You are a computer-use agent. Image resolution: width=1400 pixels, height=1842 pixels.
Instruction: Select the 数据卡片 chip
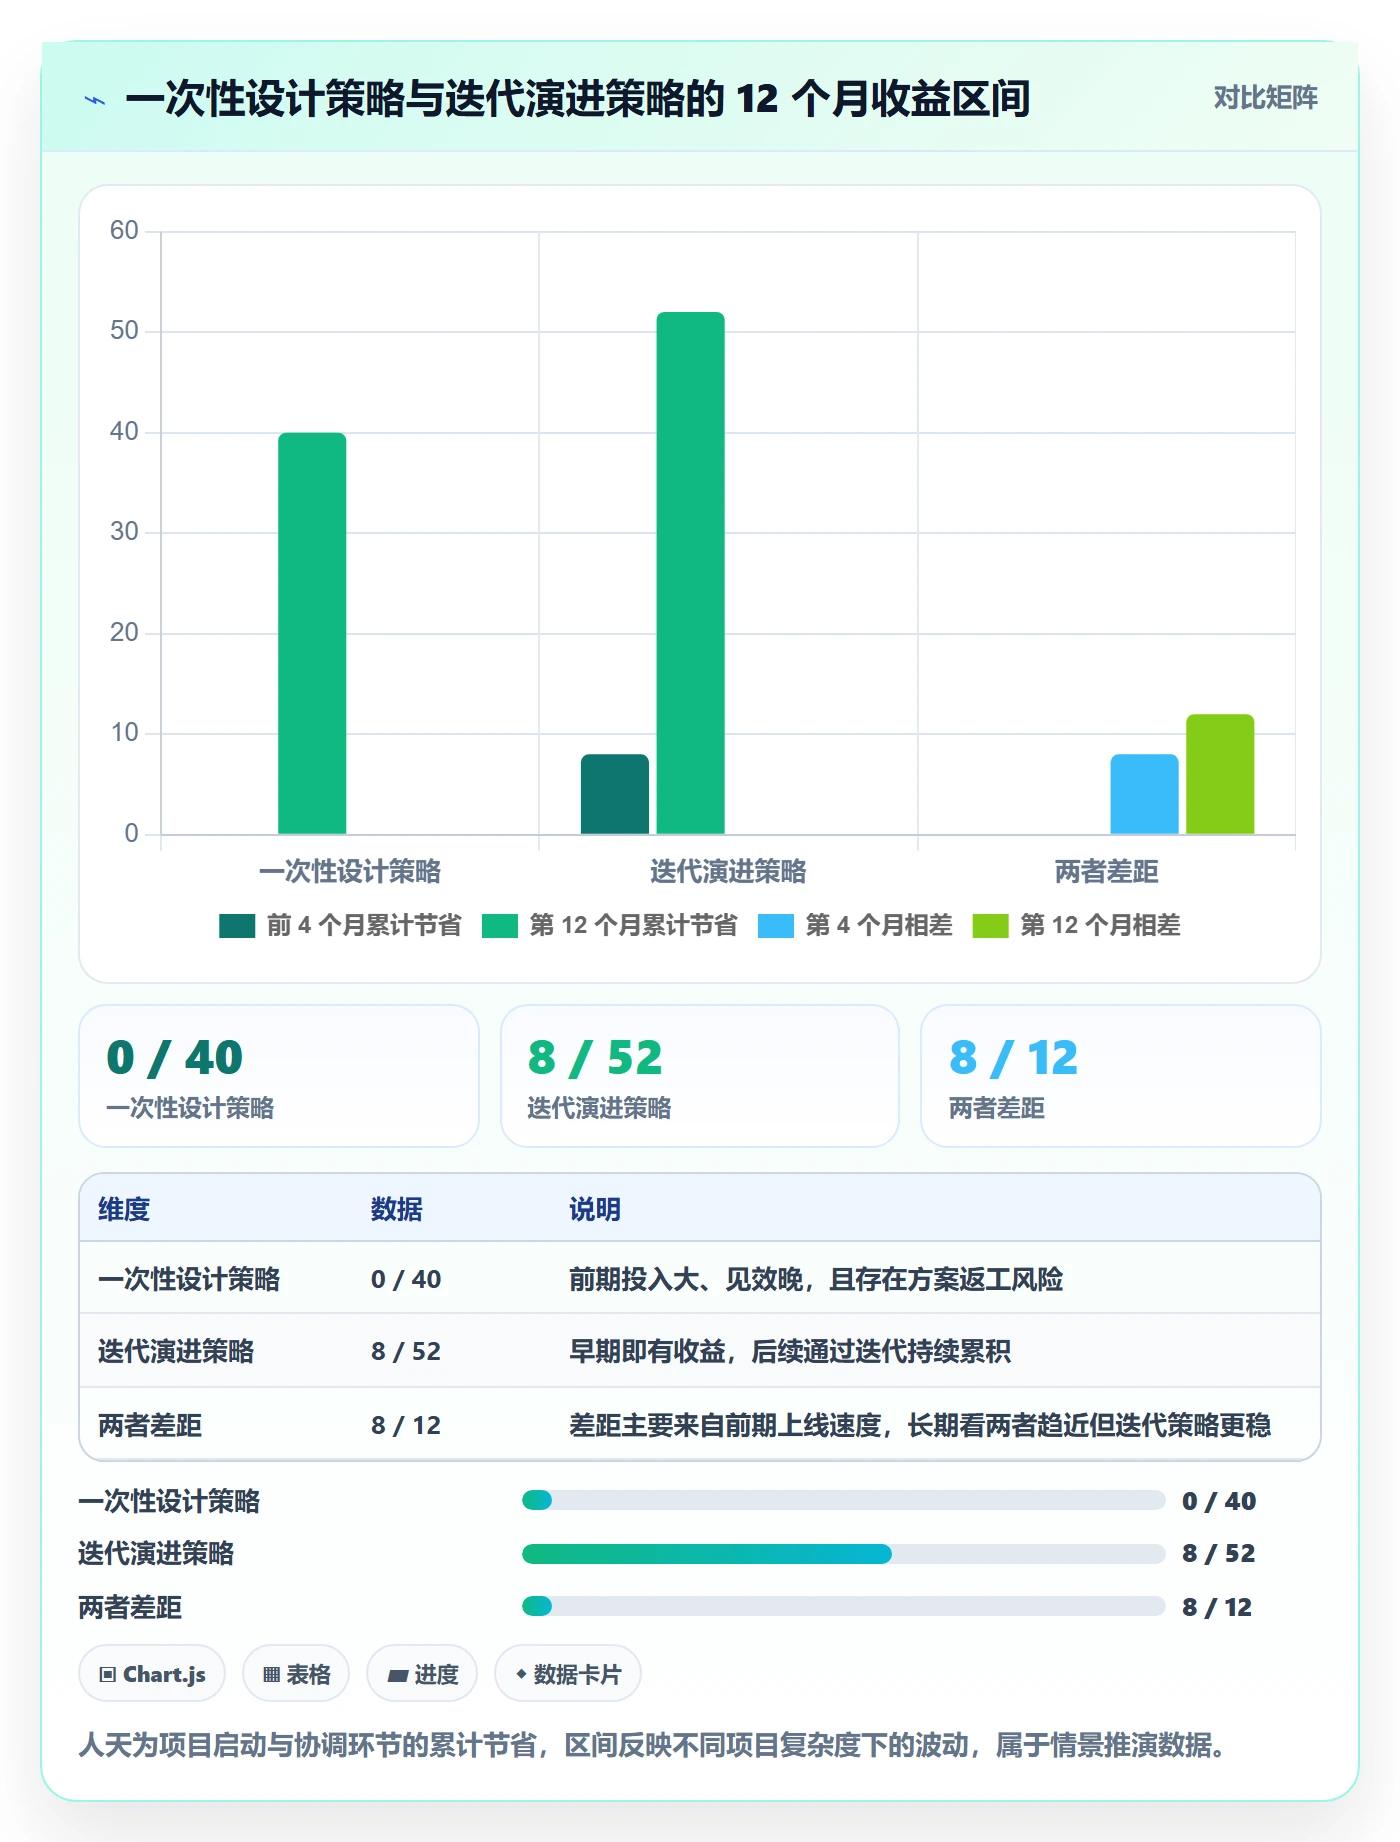pyautogui.click(x=568, y=1674)
